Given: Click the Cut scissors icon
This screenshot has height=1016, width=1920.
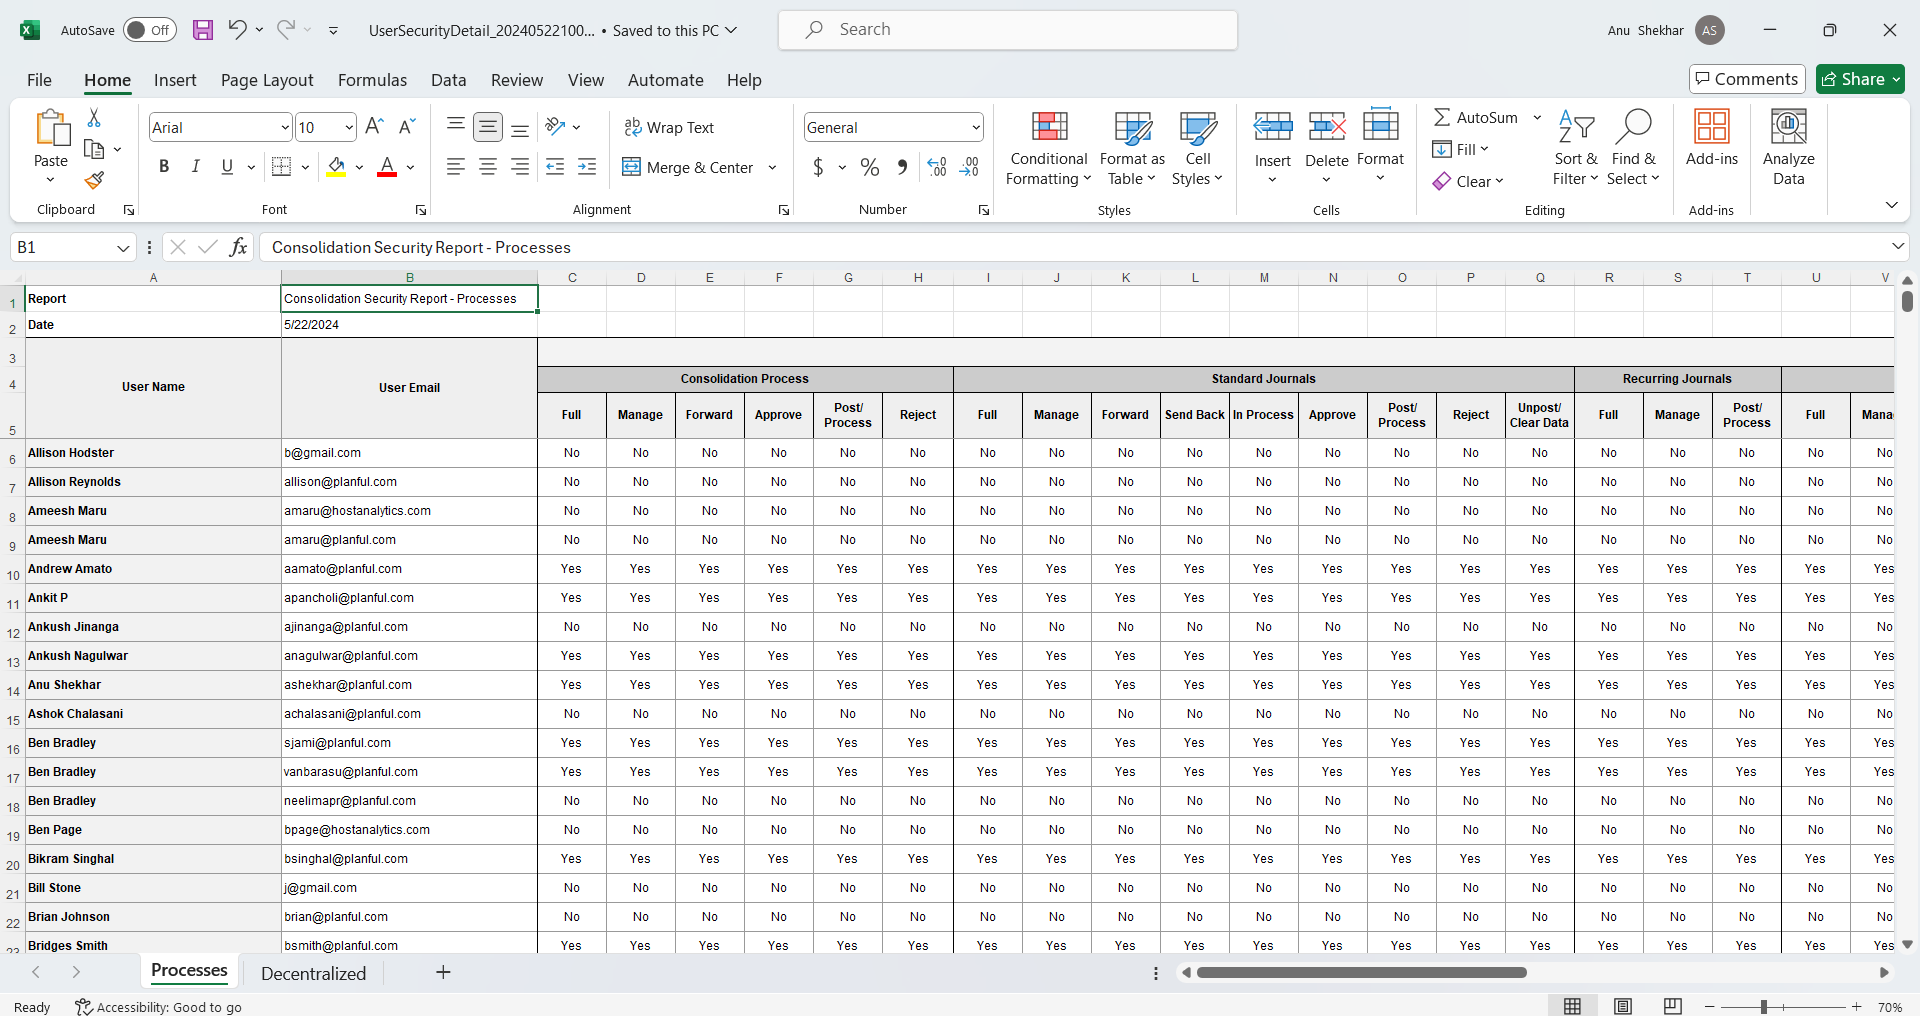Looking at the screenshot, I should [x=94, y=118].
